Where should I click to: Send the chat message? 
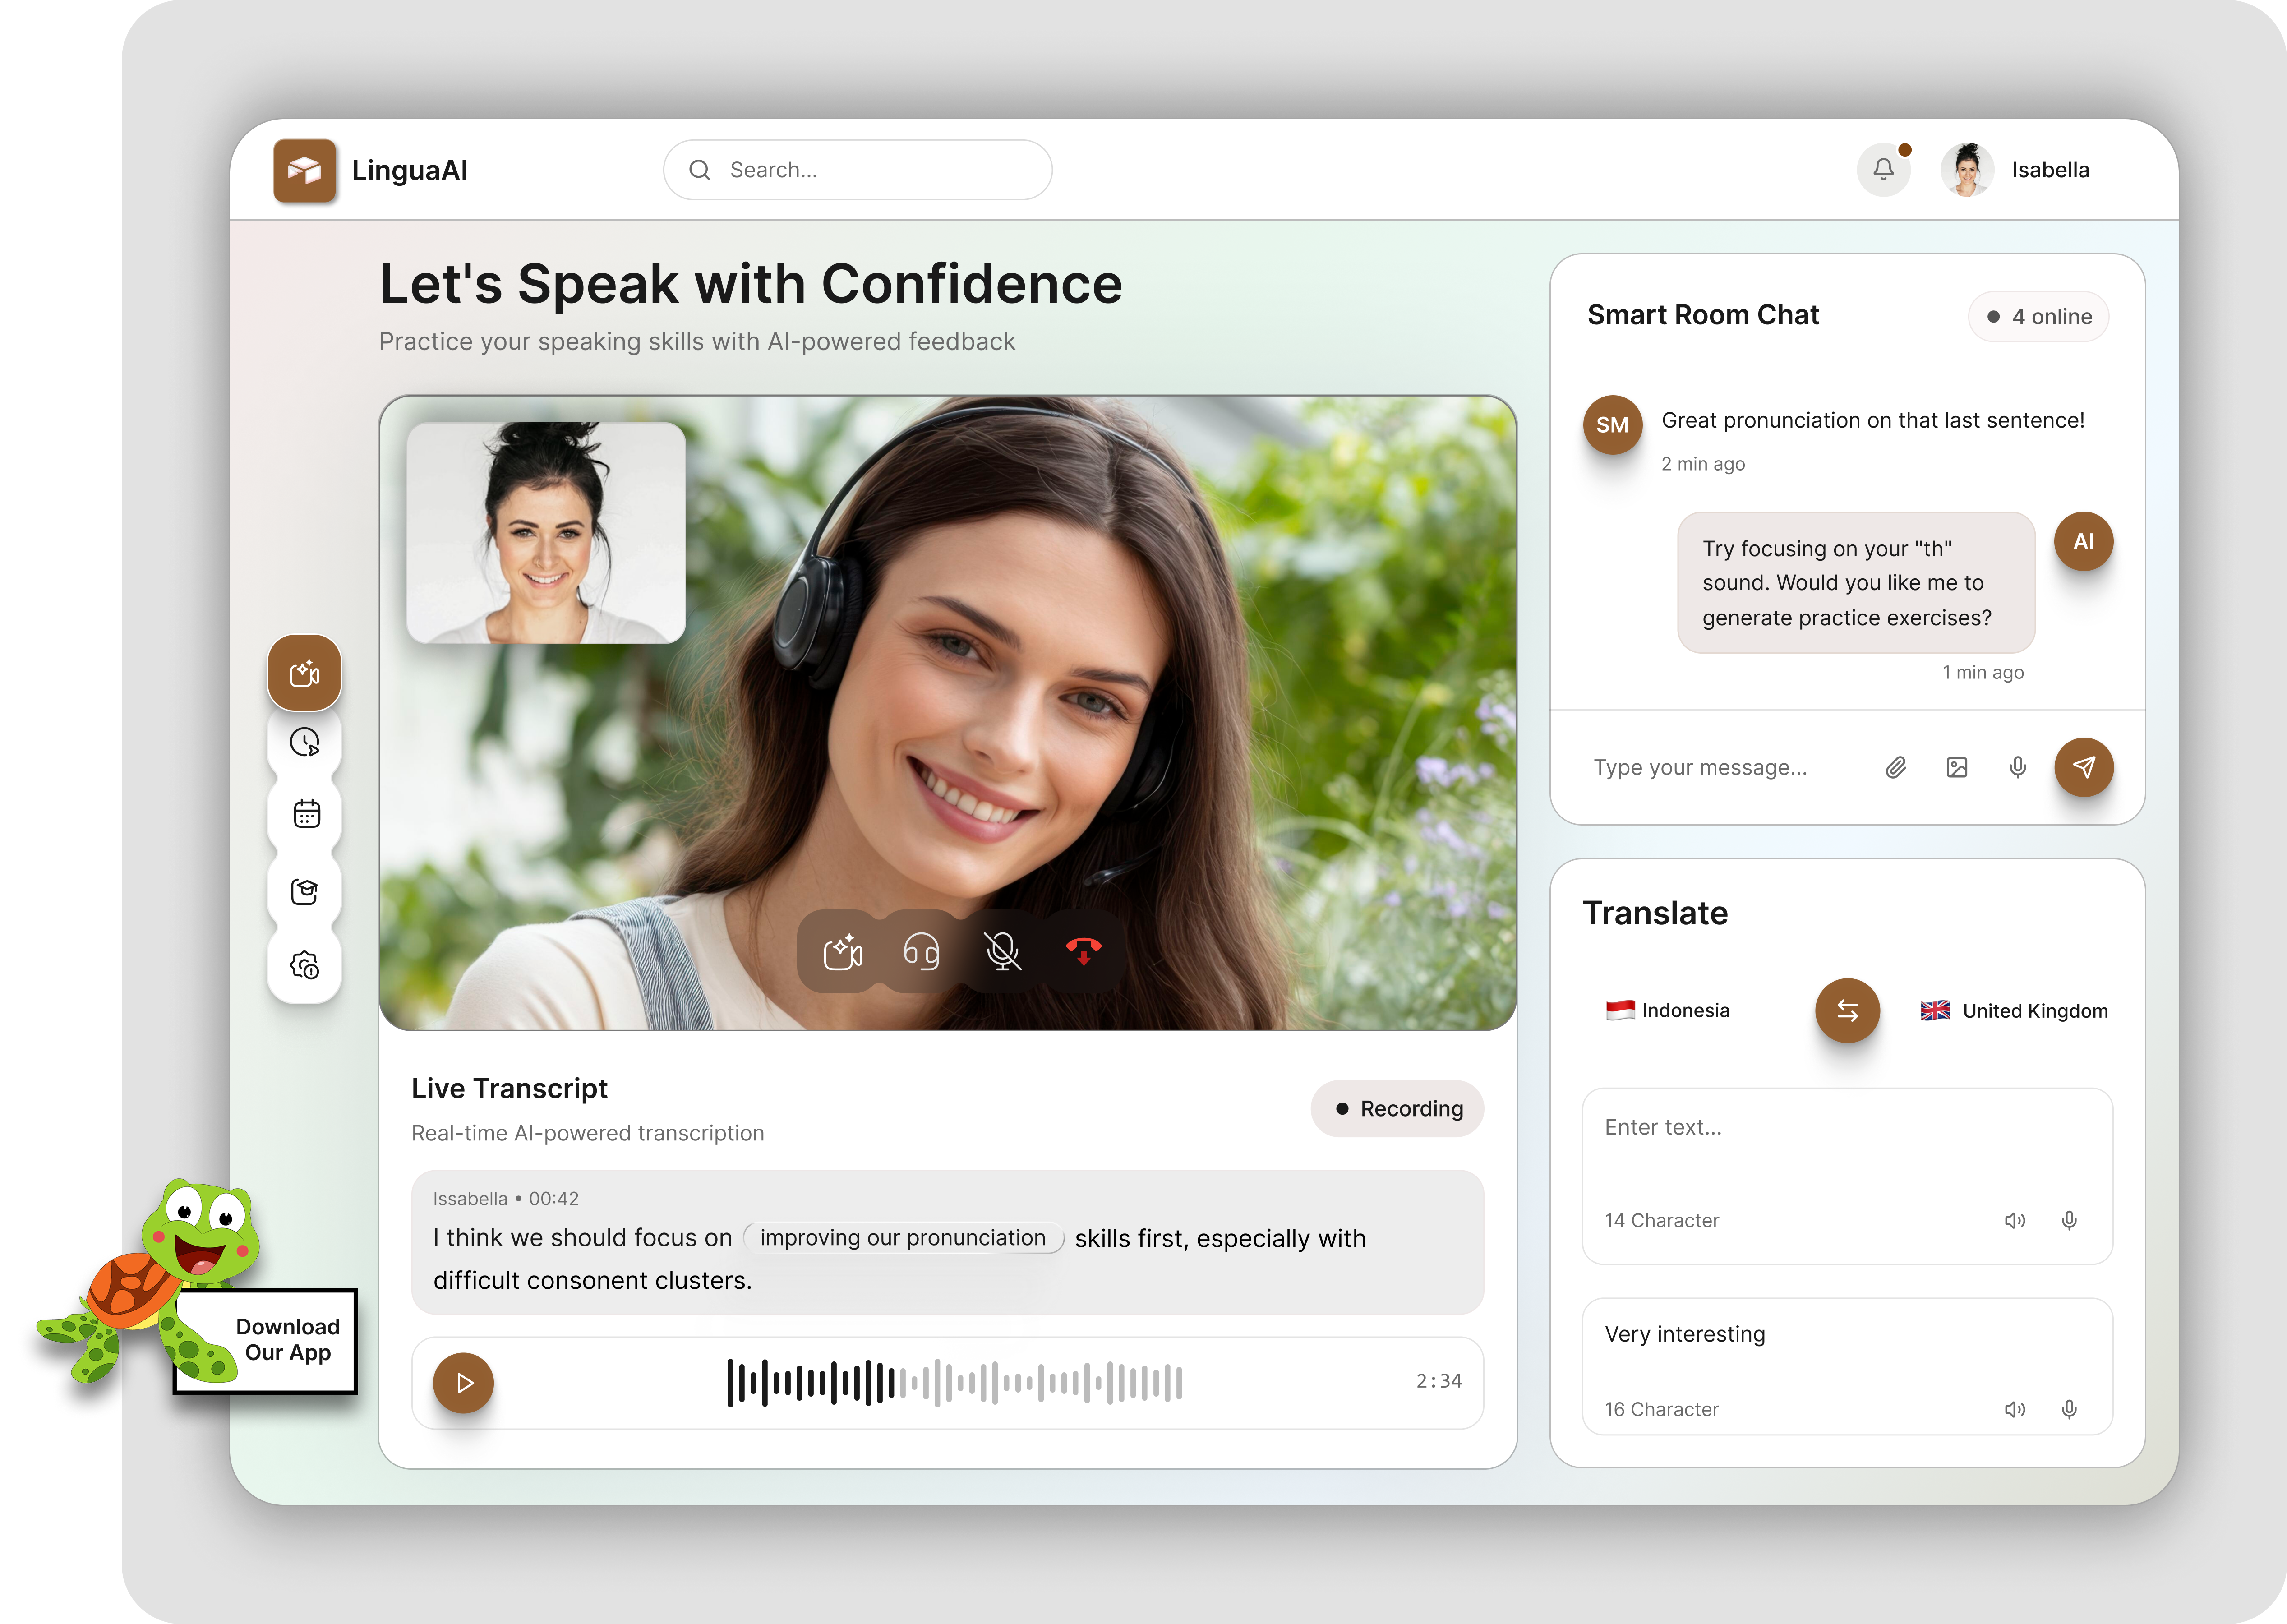2084,767
